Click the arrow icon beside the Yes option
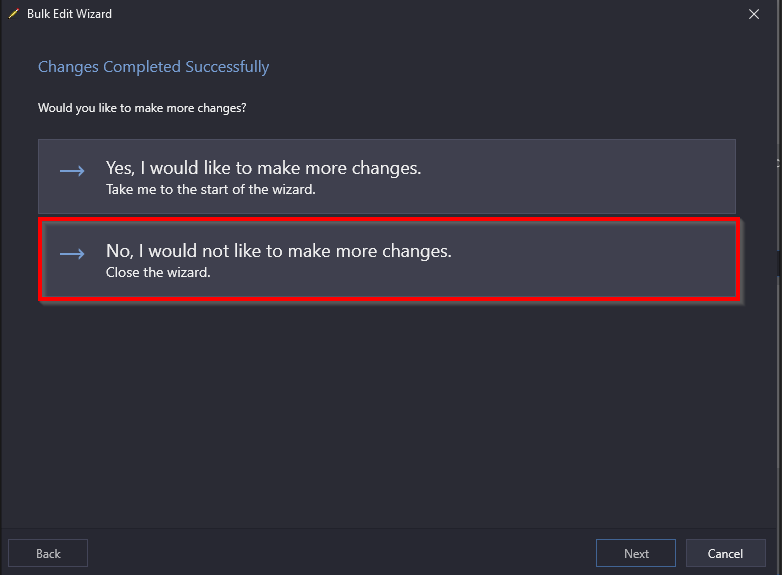 (72, 171)
